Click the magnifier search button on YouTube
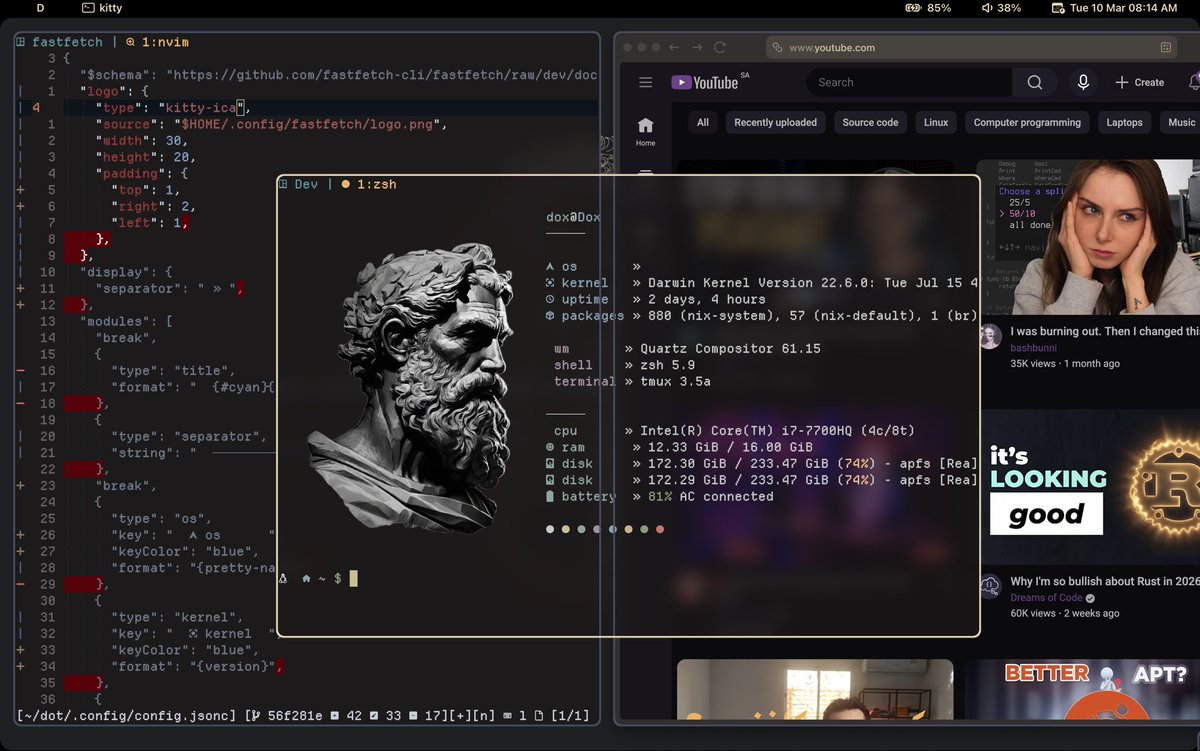Image resolution: width=1200 pixels, height=751 pixels. (1035, 82)
